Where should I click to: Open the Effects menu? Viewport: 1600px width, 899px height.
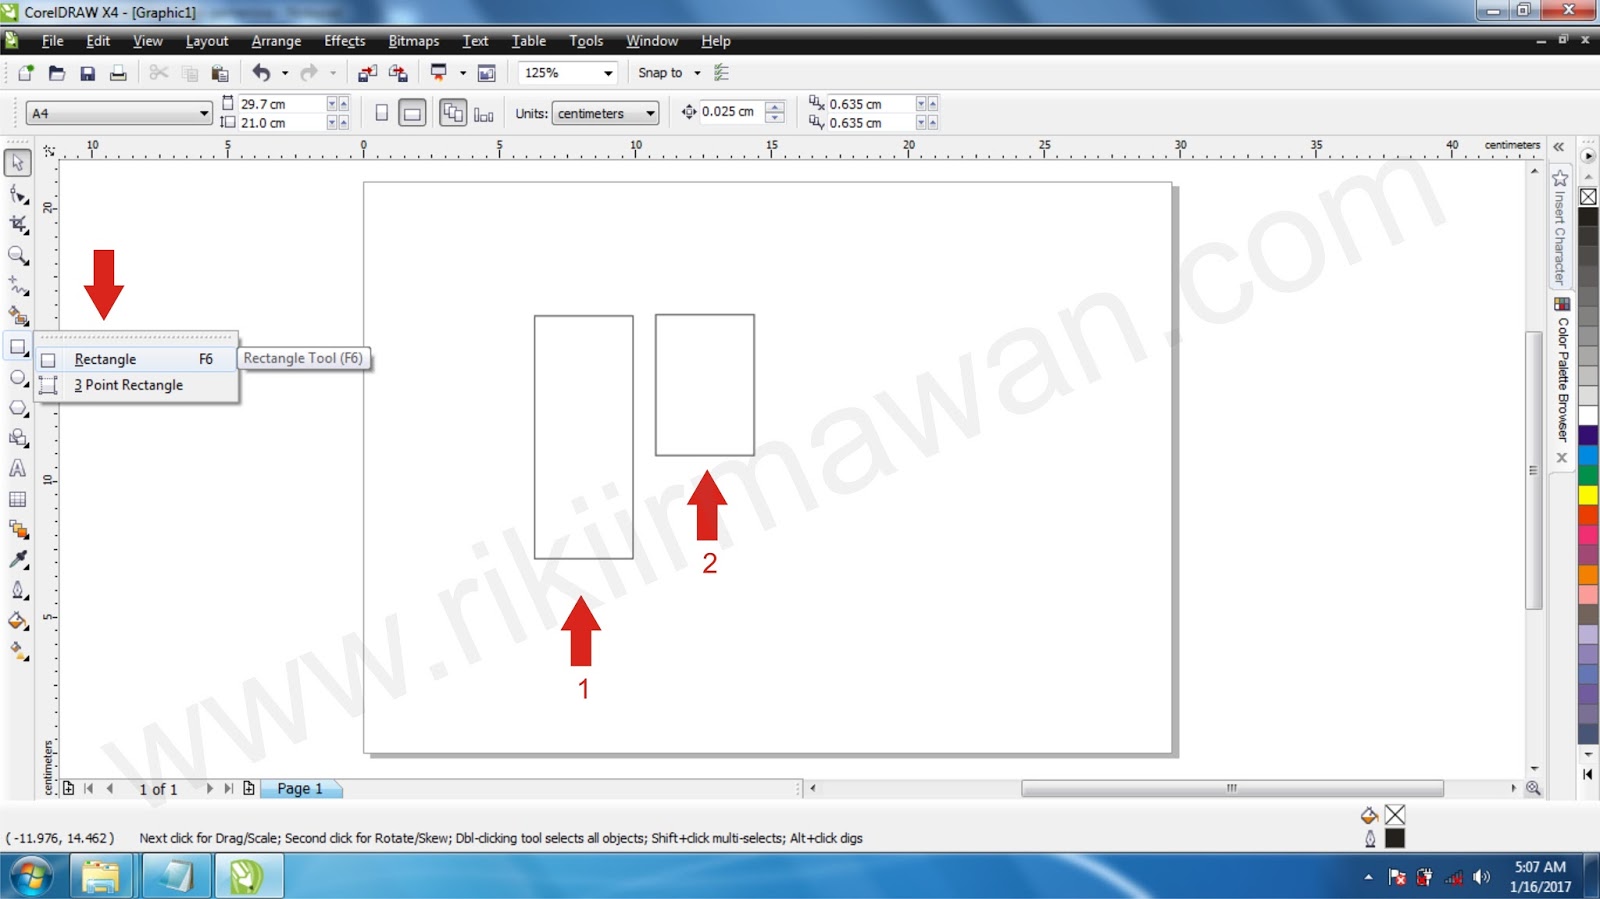(x=345, y=41)
